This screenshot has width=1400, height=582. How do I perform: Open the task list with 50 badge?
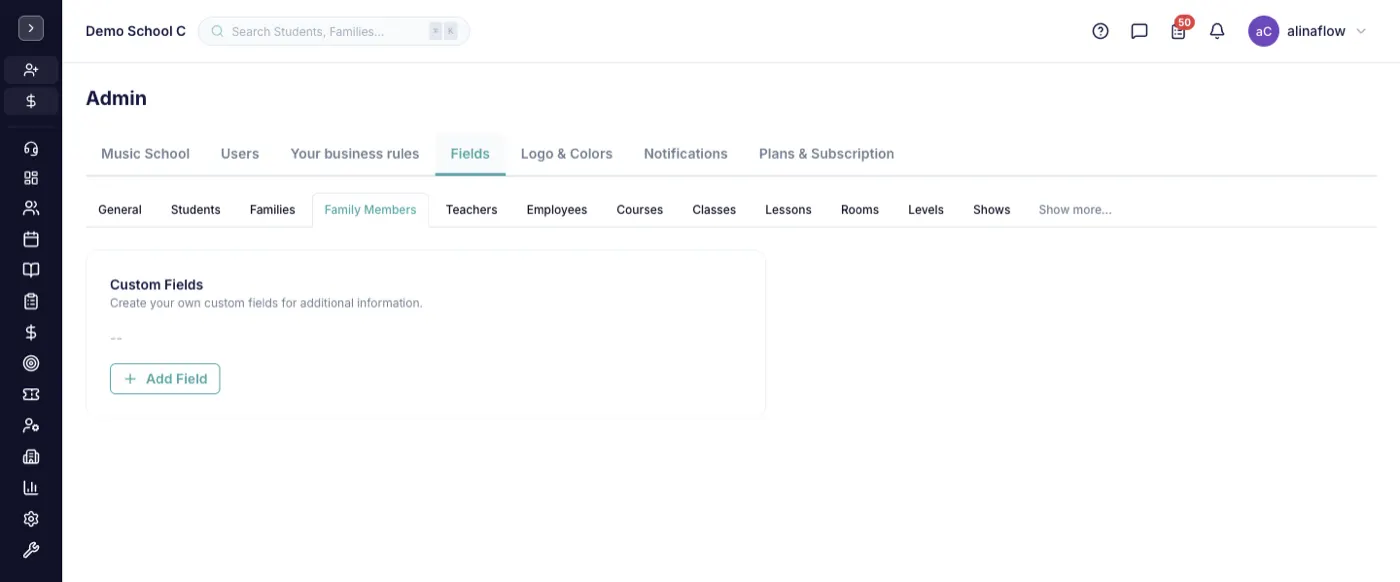(x=1179, y=29)
